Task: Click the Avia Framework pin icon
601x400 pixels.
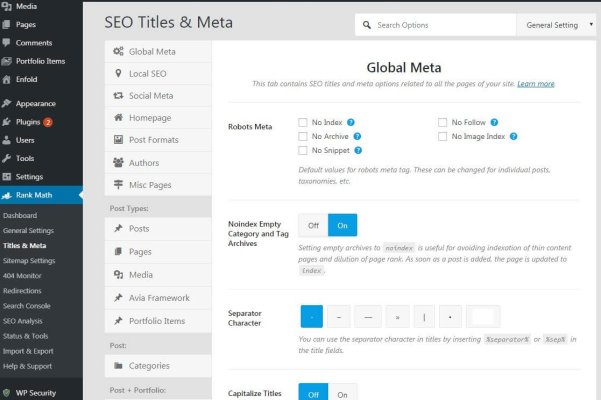Action: click(118, 297)
